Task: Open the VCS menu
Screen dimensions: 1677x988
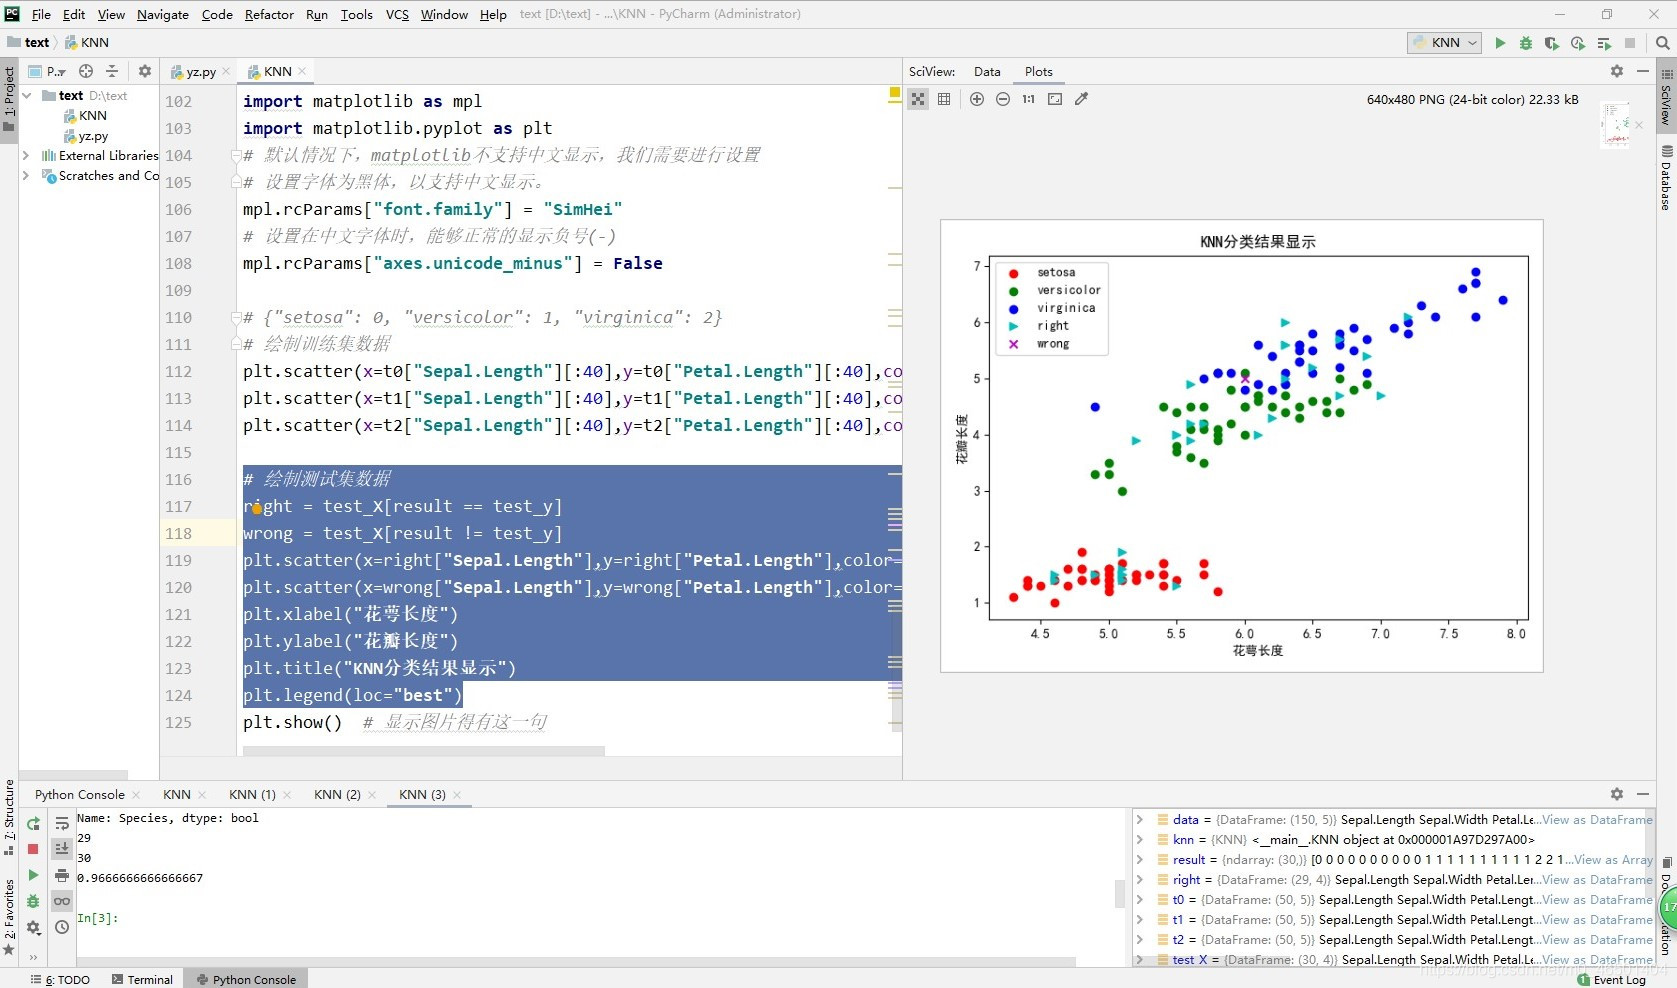Action: (x=397, y=14)
